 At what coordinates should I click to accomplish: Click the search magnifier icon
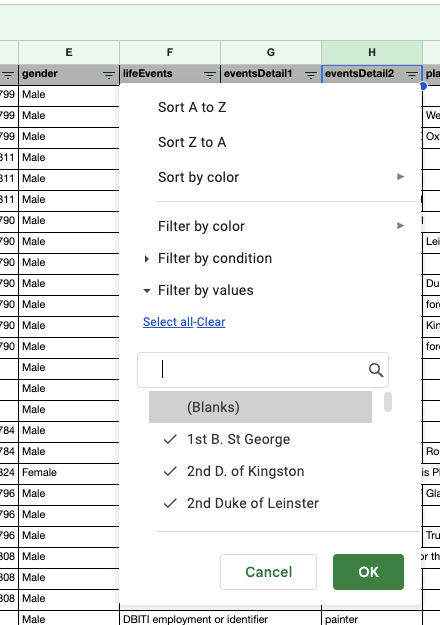tap(376, 370)
